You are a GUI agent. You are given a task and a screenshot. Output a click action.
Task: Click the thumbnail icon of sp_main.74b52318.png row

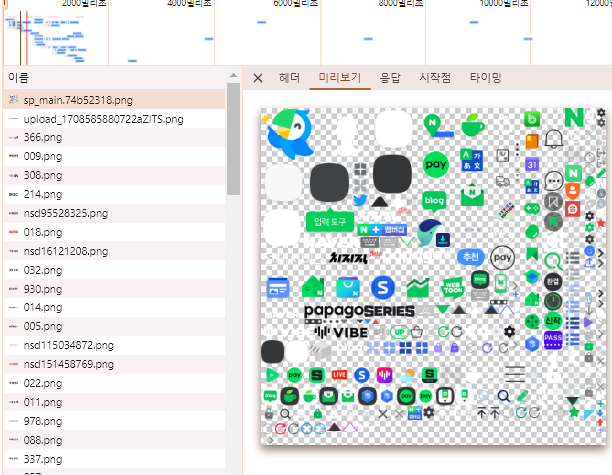click(13, 100)
